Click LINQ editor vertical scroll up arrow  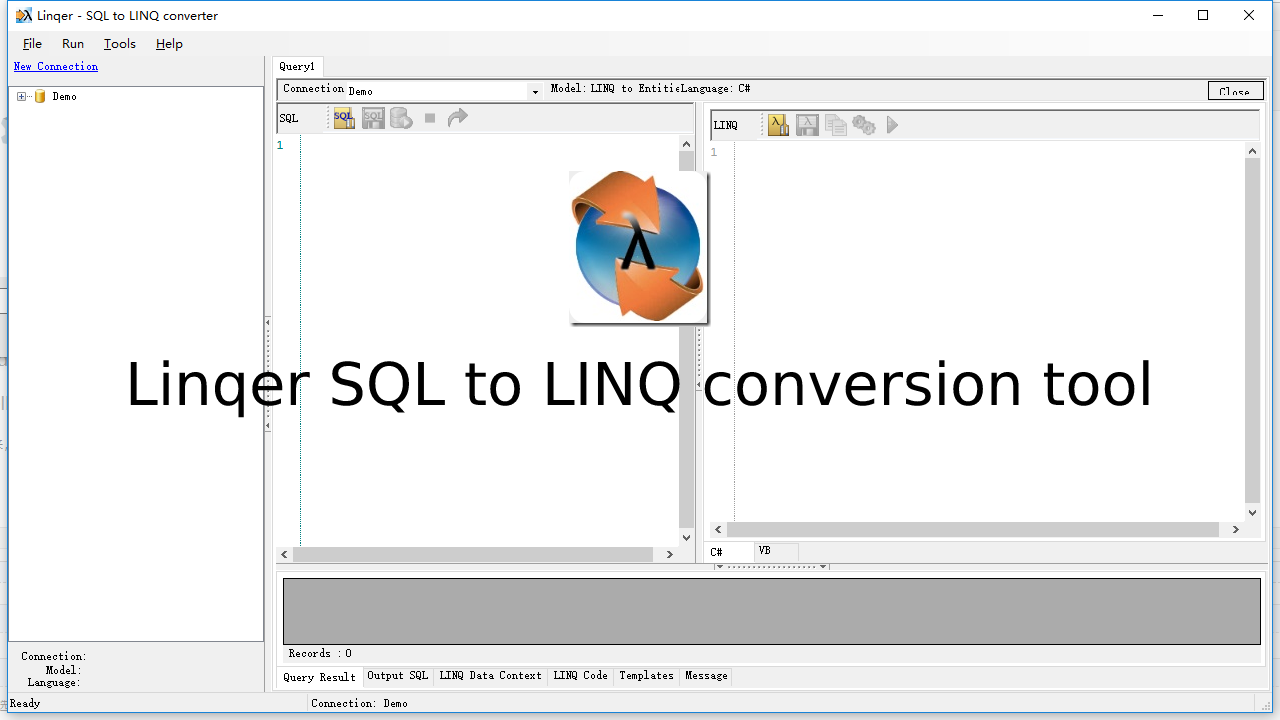pos(1252,151)
